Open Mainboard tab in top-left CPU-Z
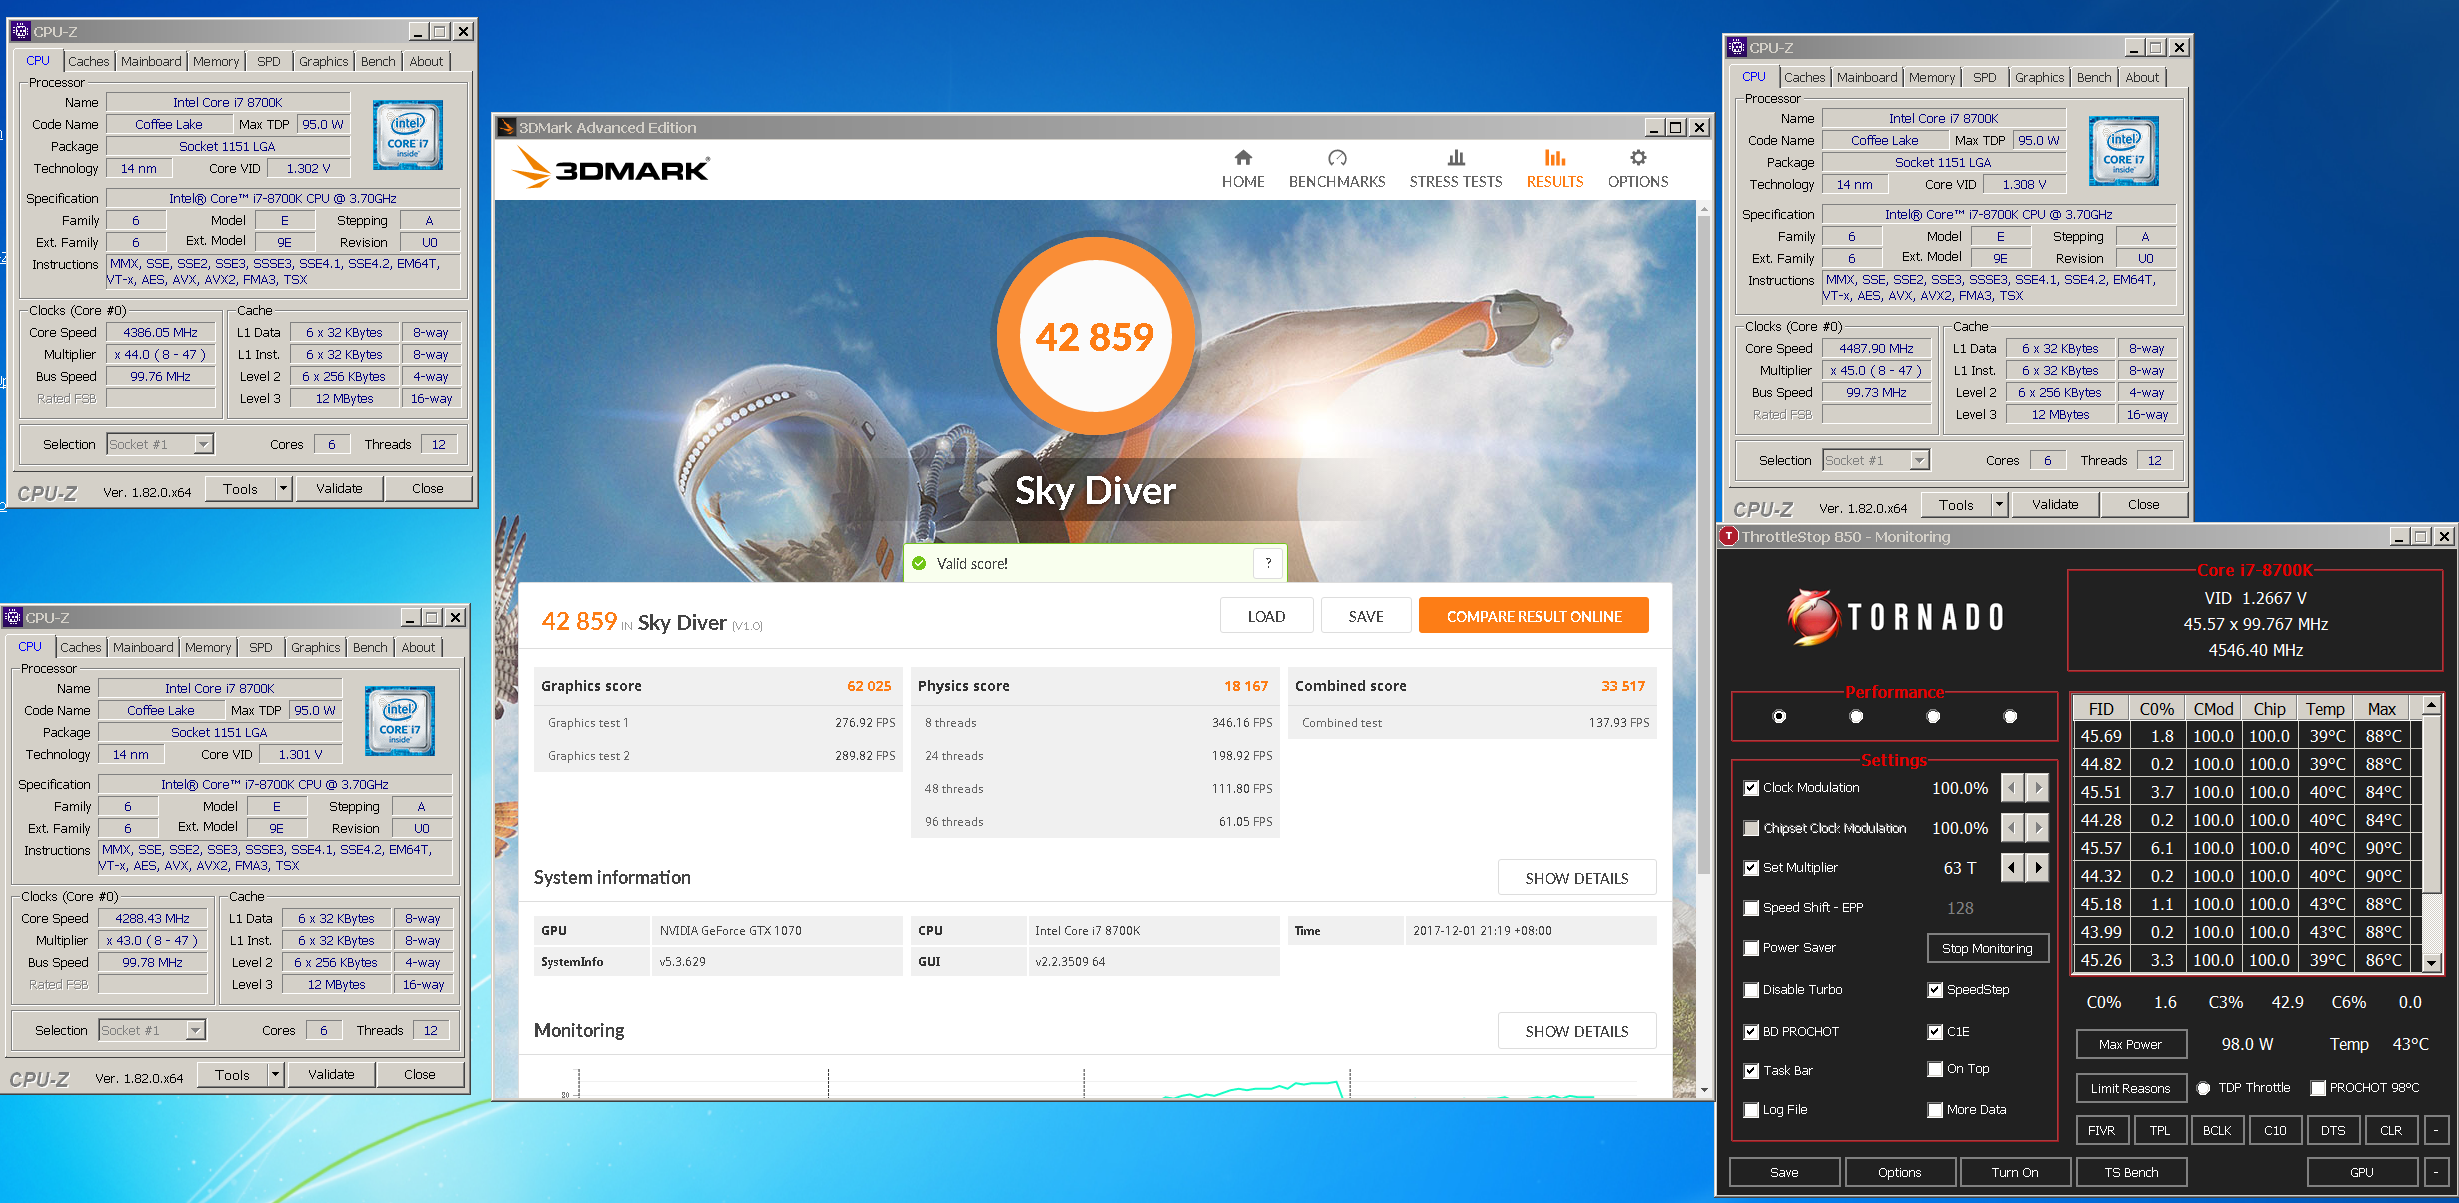This screenshot has height=1203, width=2459. click(151, 62)
